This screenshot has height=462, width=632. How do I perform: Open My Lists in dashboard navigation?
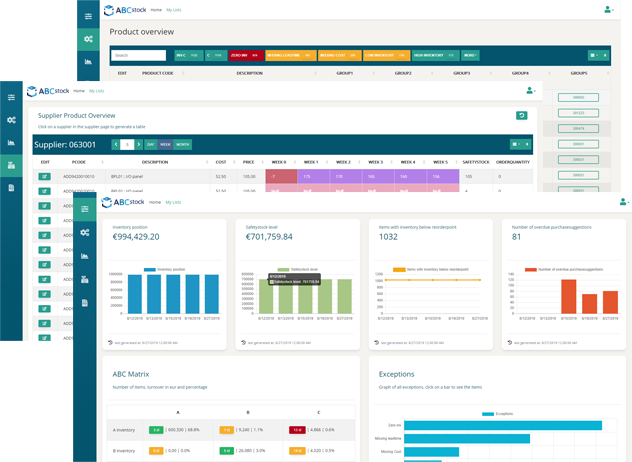point(172,202)
